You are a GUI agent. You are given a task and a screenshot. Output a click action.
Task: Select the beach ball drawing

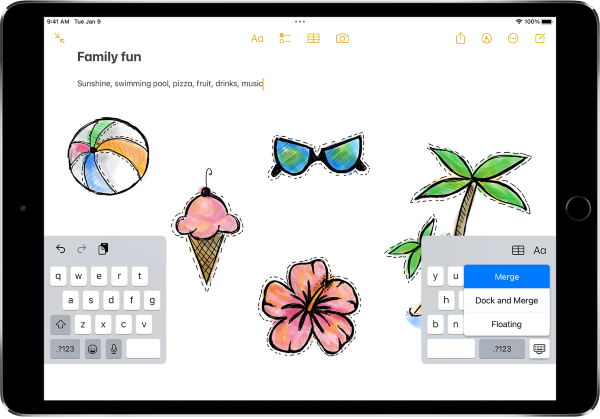point(108,156)
